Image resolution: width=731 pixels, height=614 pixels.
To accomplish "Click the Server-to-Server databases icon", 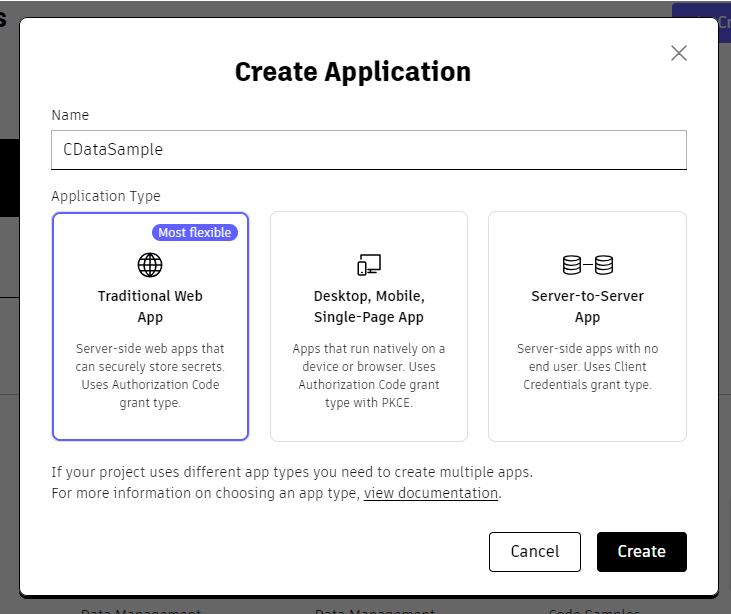I will (587, 265).
